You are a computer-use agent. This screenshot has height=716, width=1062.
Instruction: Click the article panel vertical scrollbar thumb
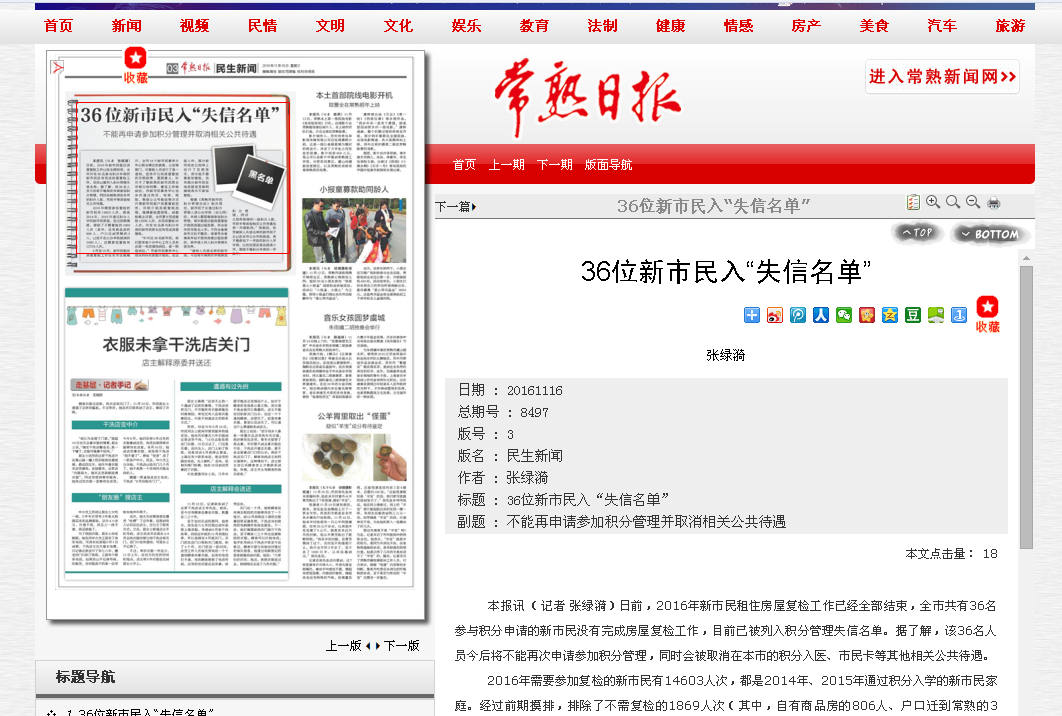(x=1026, y=406)
